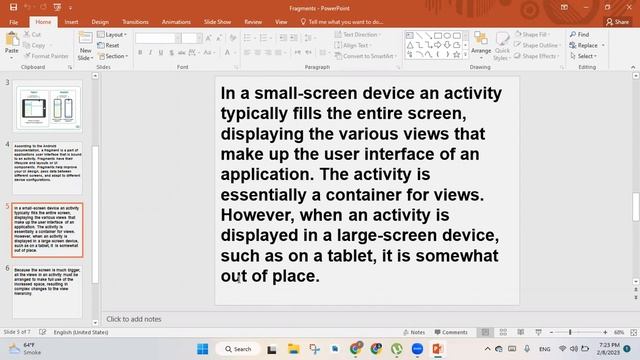Click the Replace command
The image size is (640, 360).
pos(584,45)
